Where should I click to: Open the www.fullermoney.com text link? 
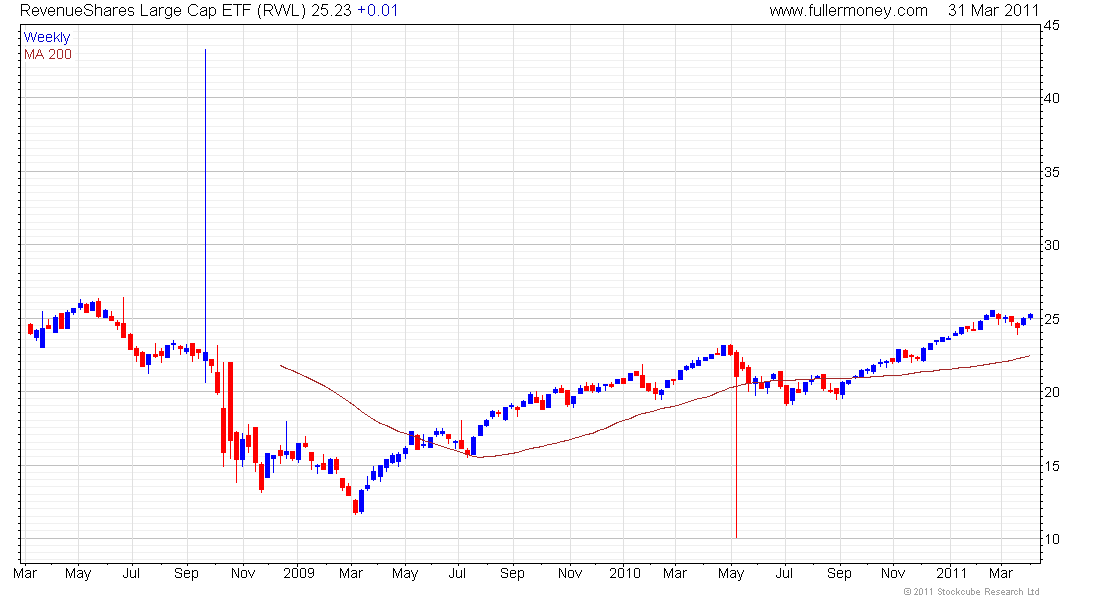tap(848, 11)
